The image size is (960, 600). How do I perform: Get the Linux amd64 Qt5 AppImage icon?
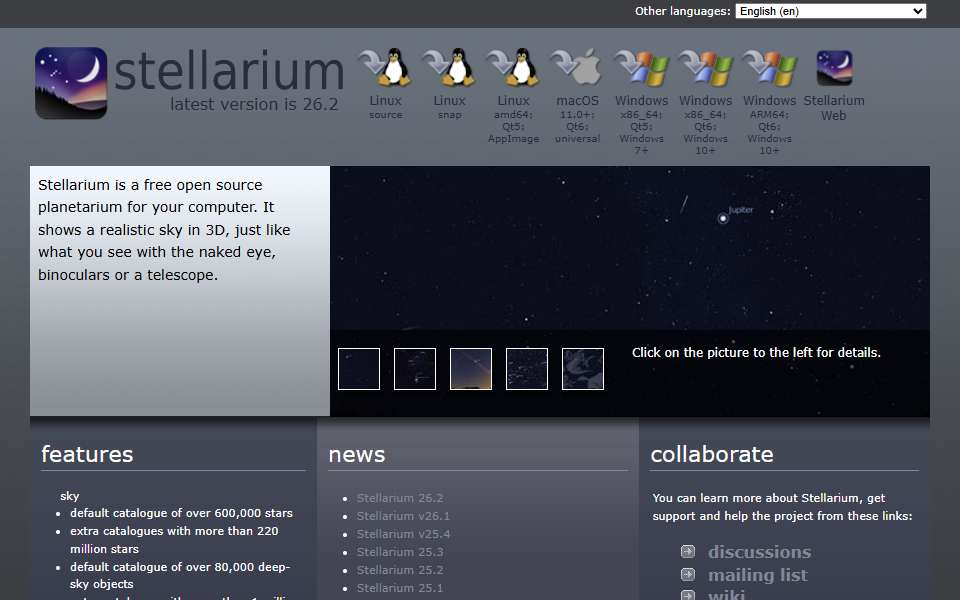513,67
